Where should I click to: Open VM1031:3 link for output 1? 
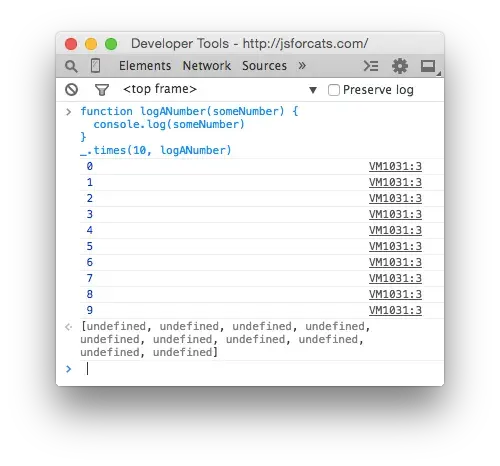395,182
